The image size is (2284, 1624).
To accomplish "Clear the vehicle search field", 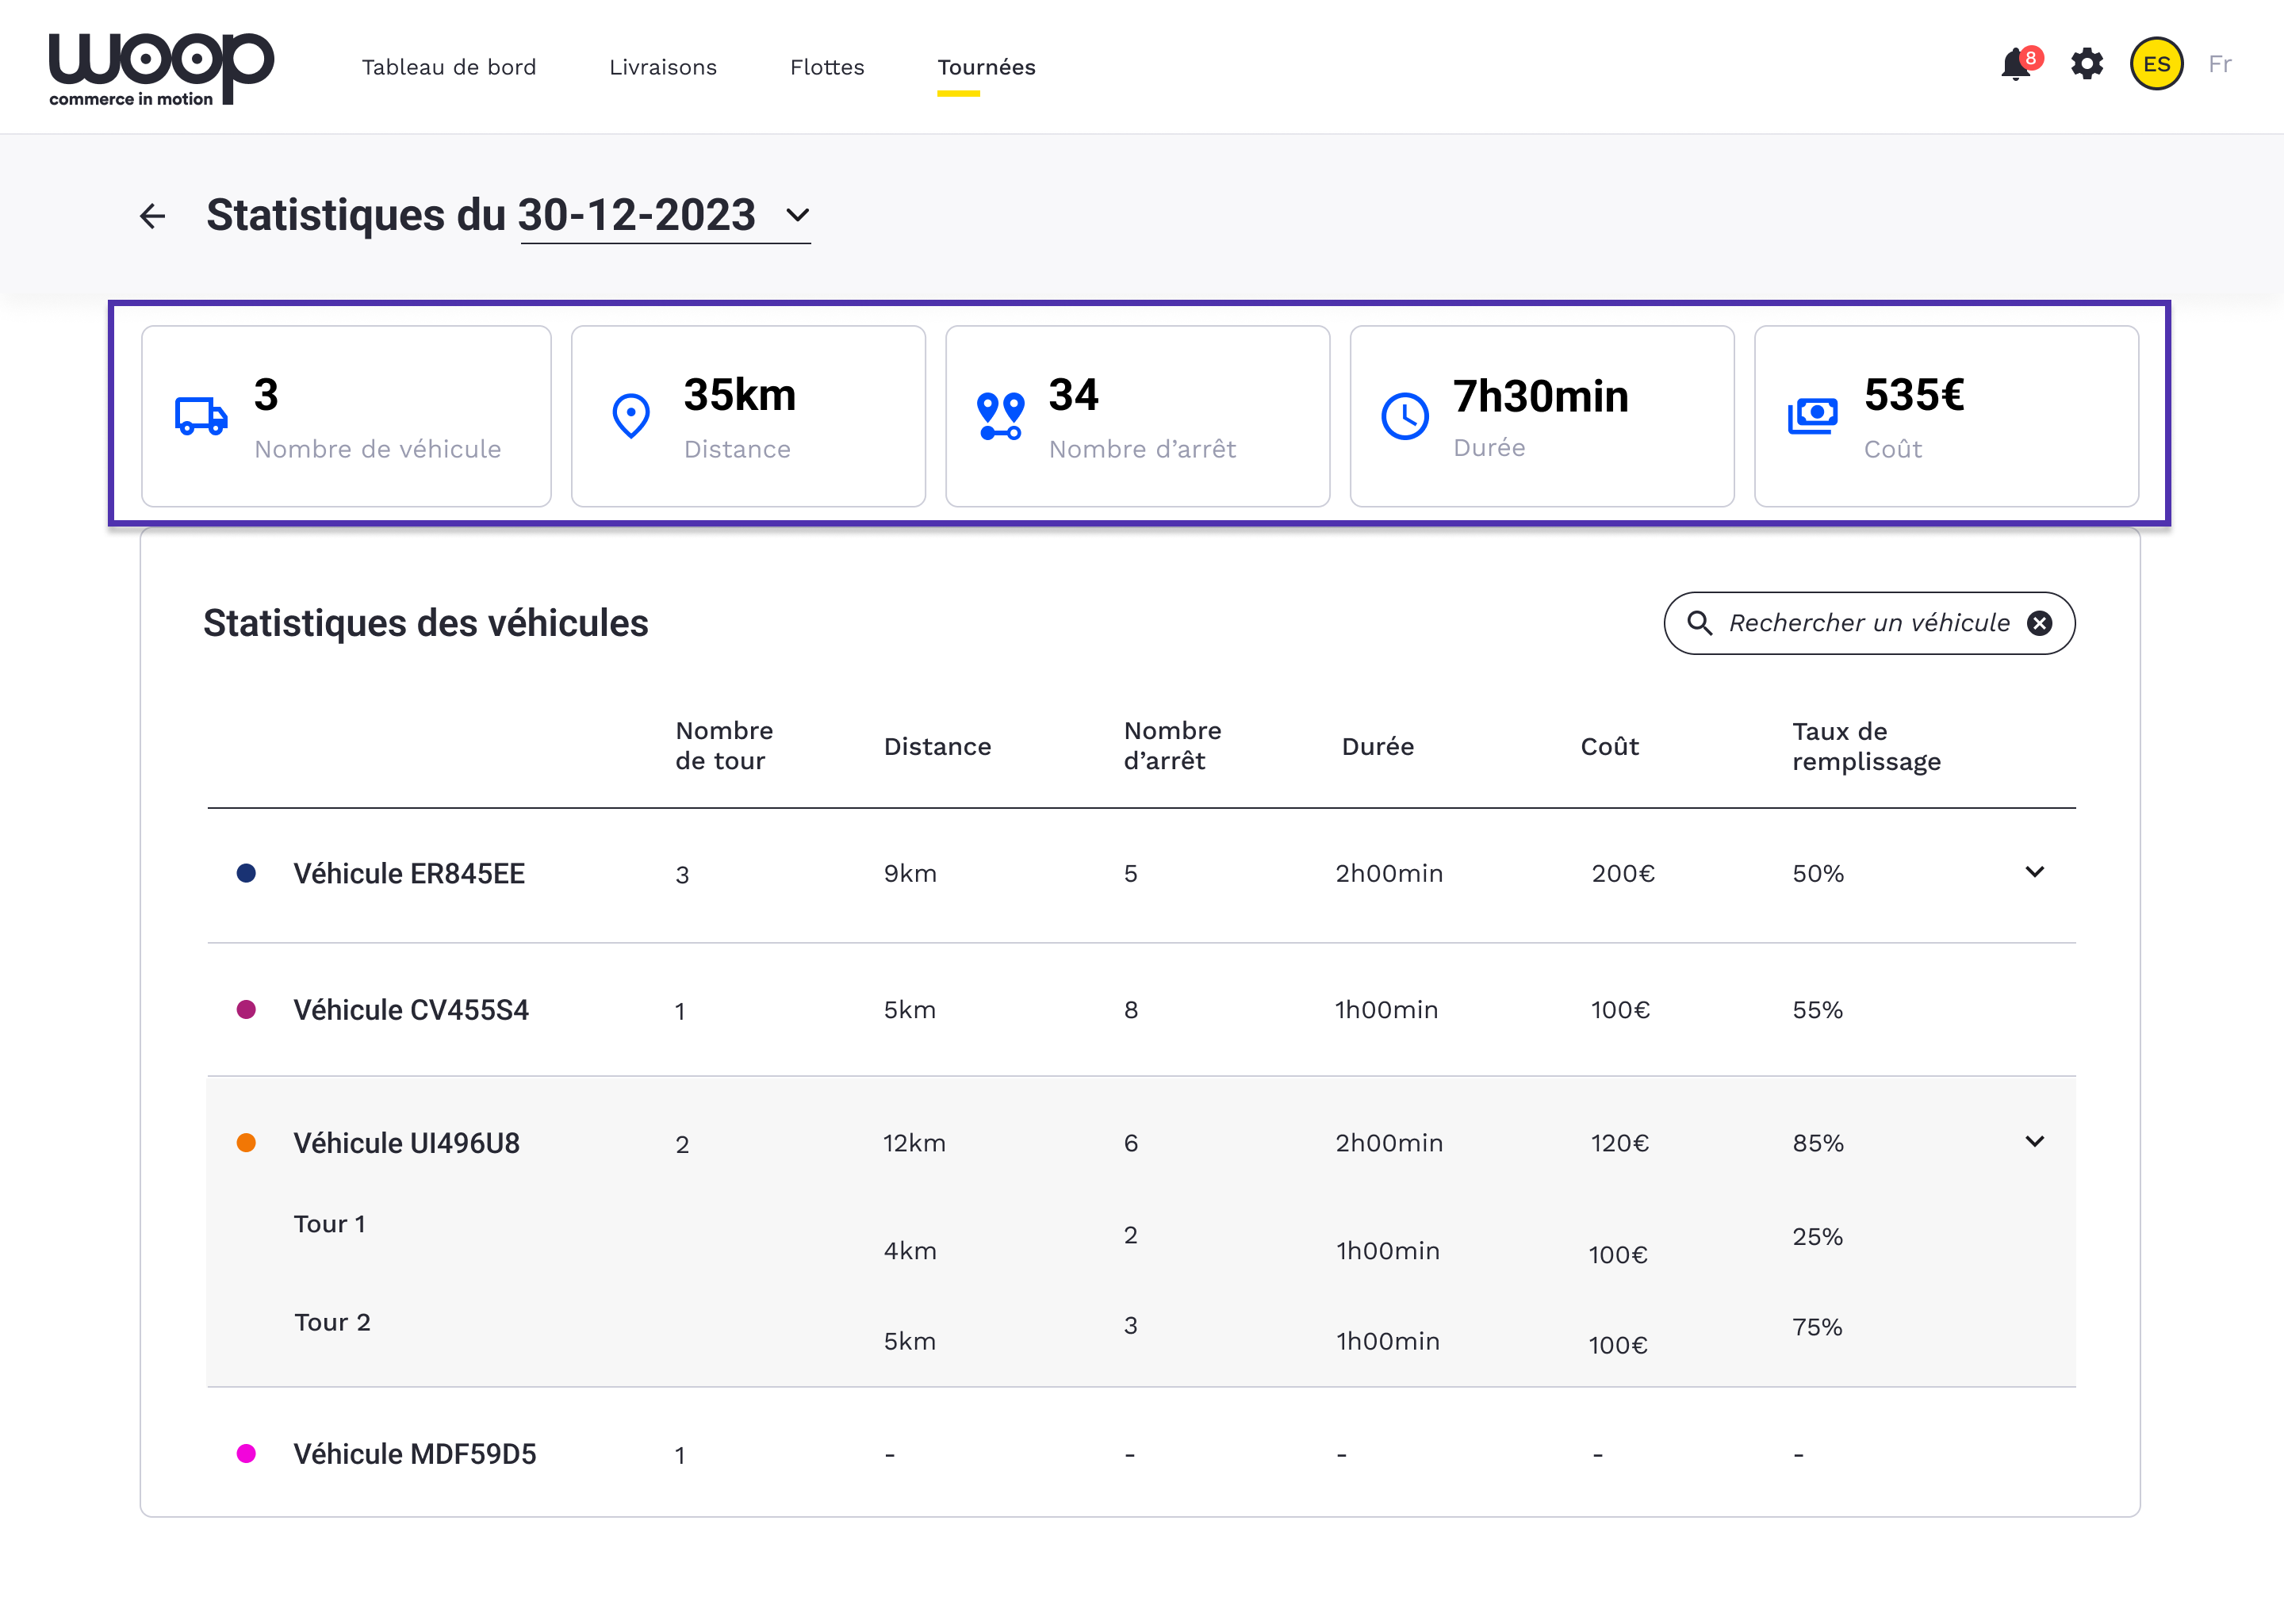I will click(x=2039, y=623).
